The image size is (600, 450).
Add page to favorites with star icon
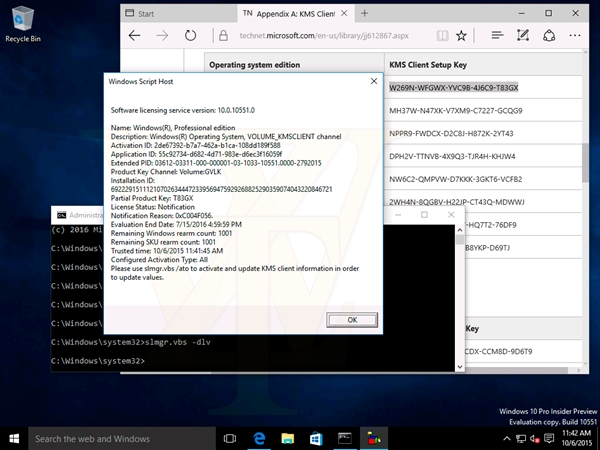pyautogui.click(x=460, y=35)
